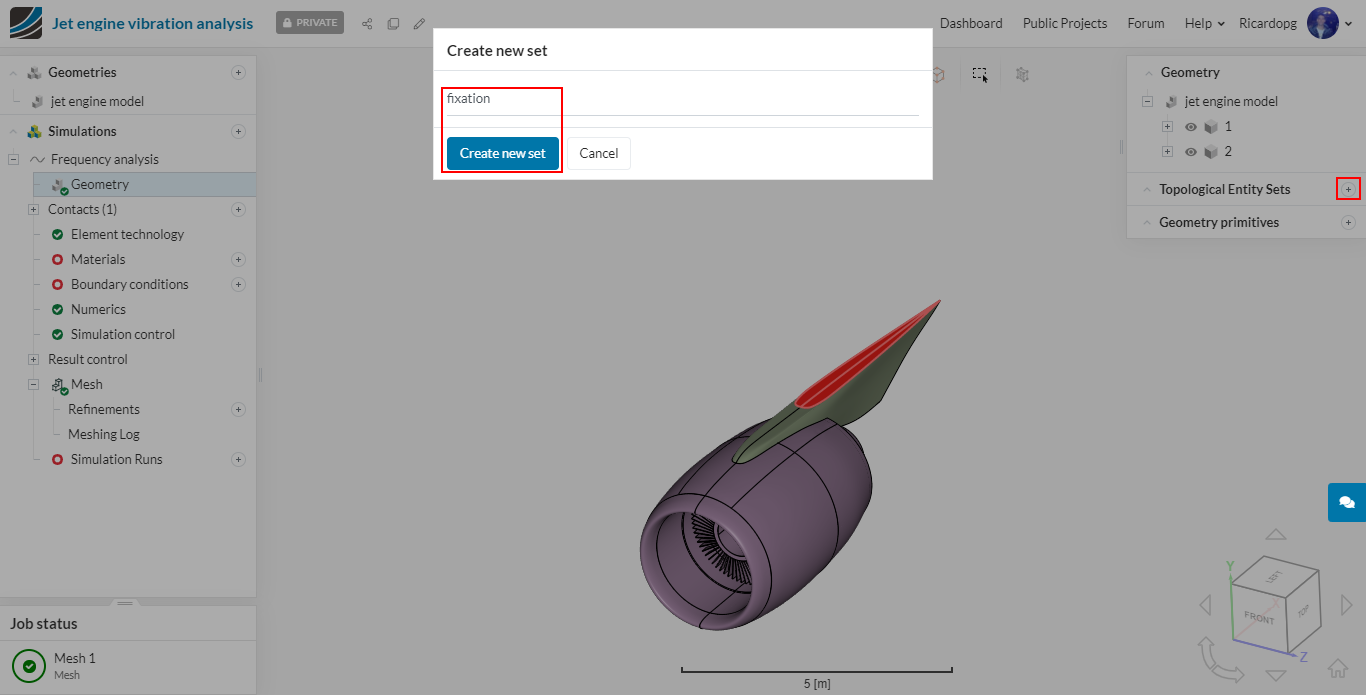This screenshot has height=695, width=1366.
Task: Select the Geometry item under Frequency analysis
Action: [x=100, y=184]
